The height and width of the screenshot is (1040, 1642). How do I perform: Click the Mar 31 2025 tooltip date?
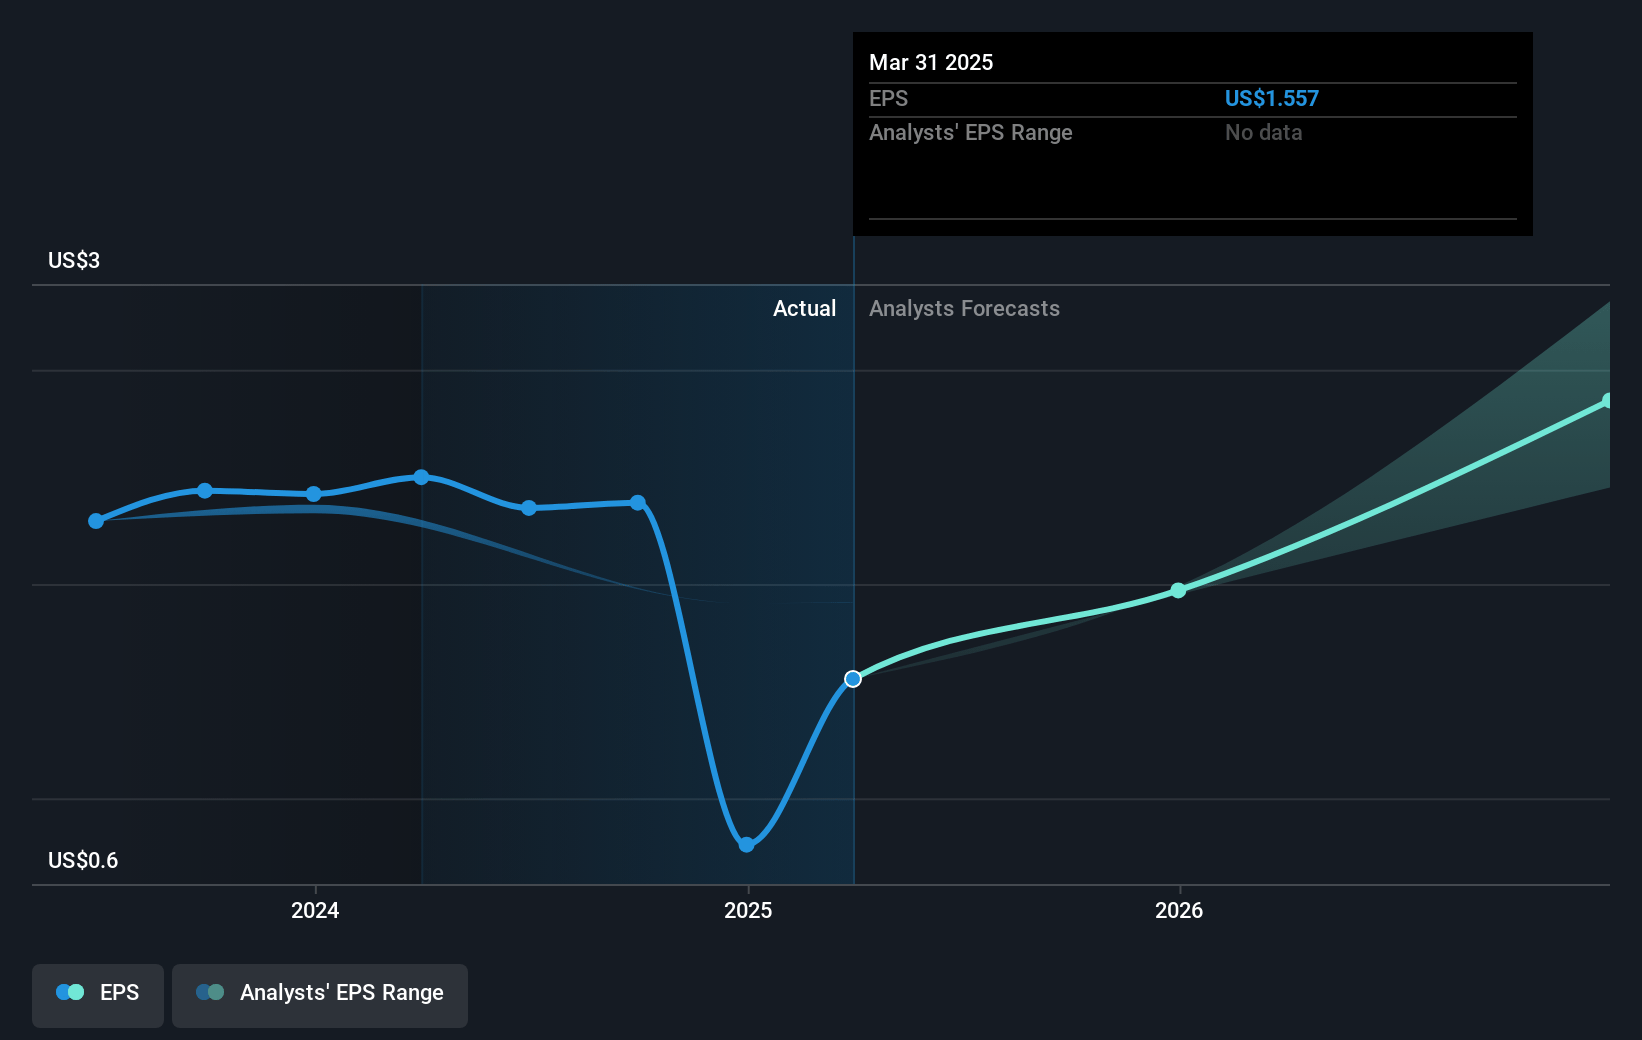click(931, 62)
